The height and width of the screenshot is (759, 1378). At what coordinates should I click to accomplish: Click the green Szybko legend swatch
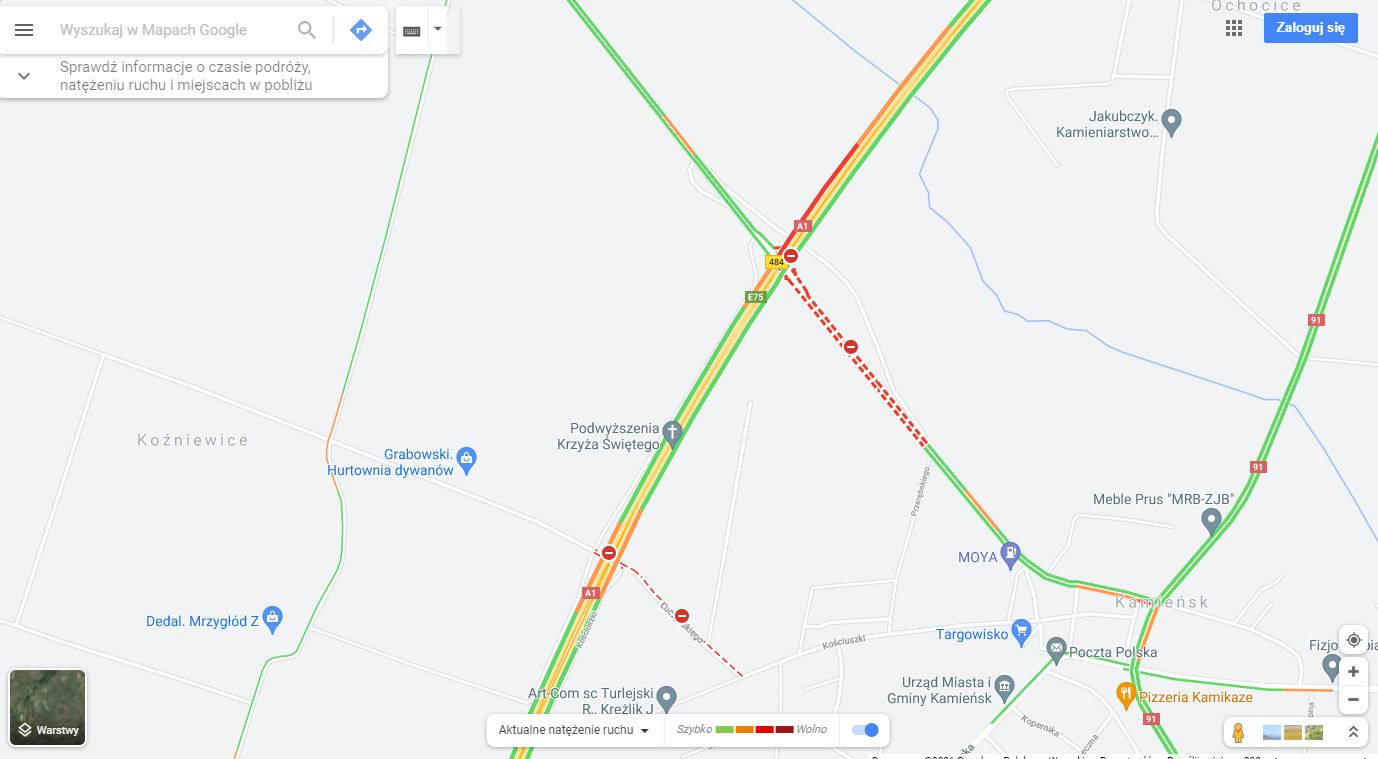tap(725, 730)
